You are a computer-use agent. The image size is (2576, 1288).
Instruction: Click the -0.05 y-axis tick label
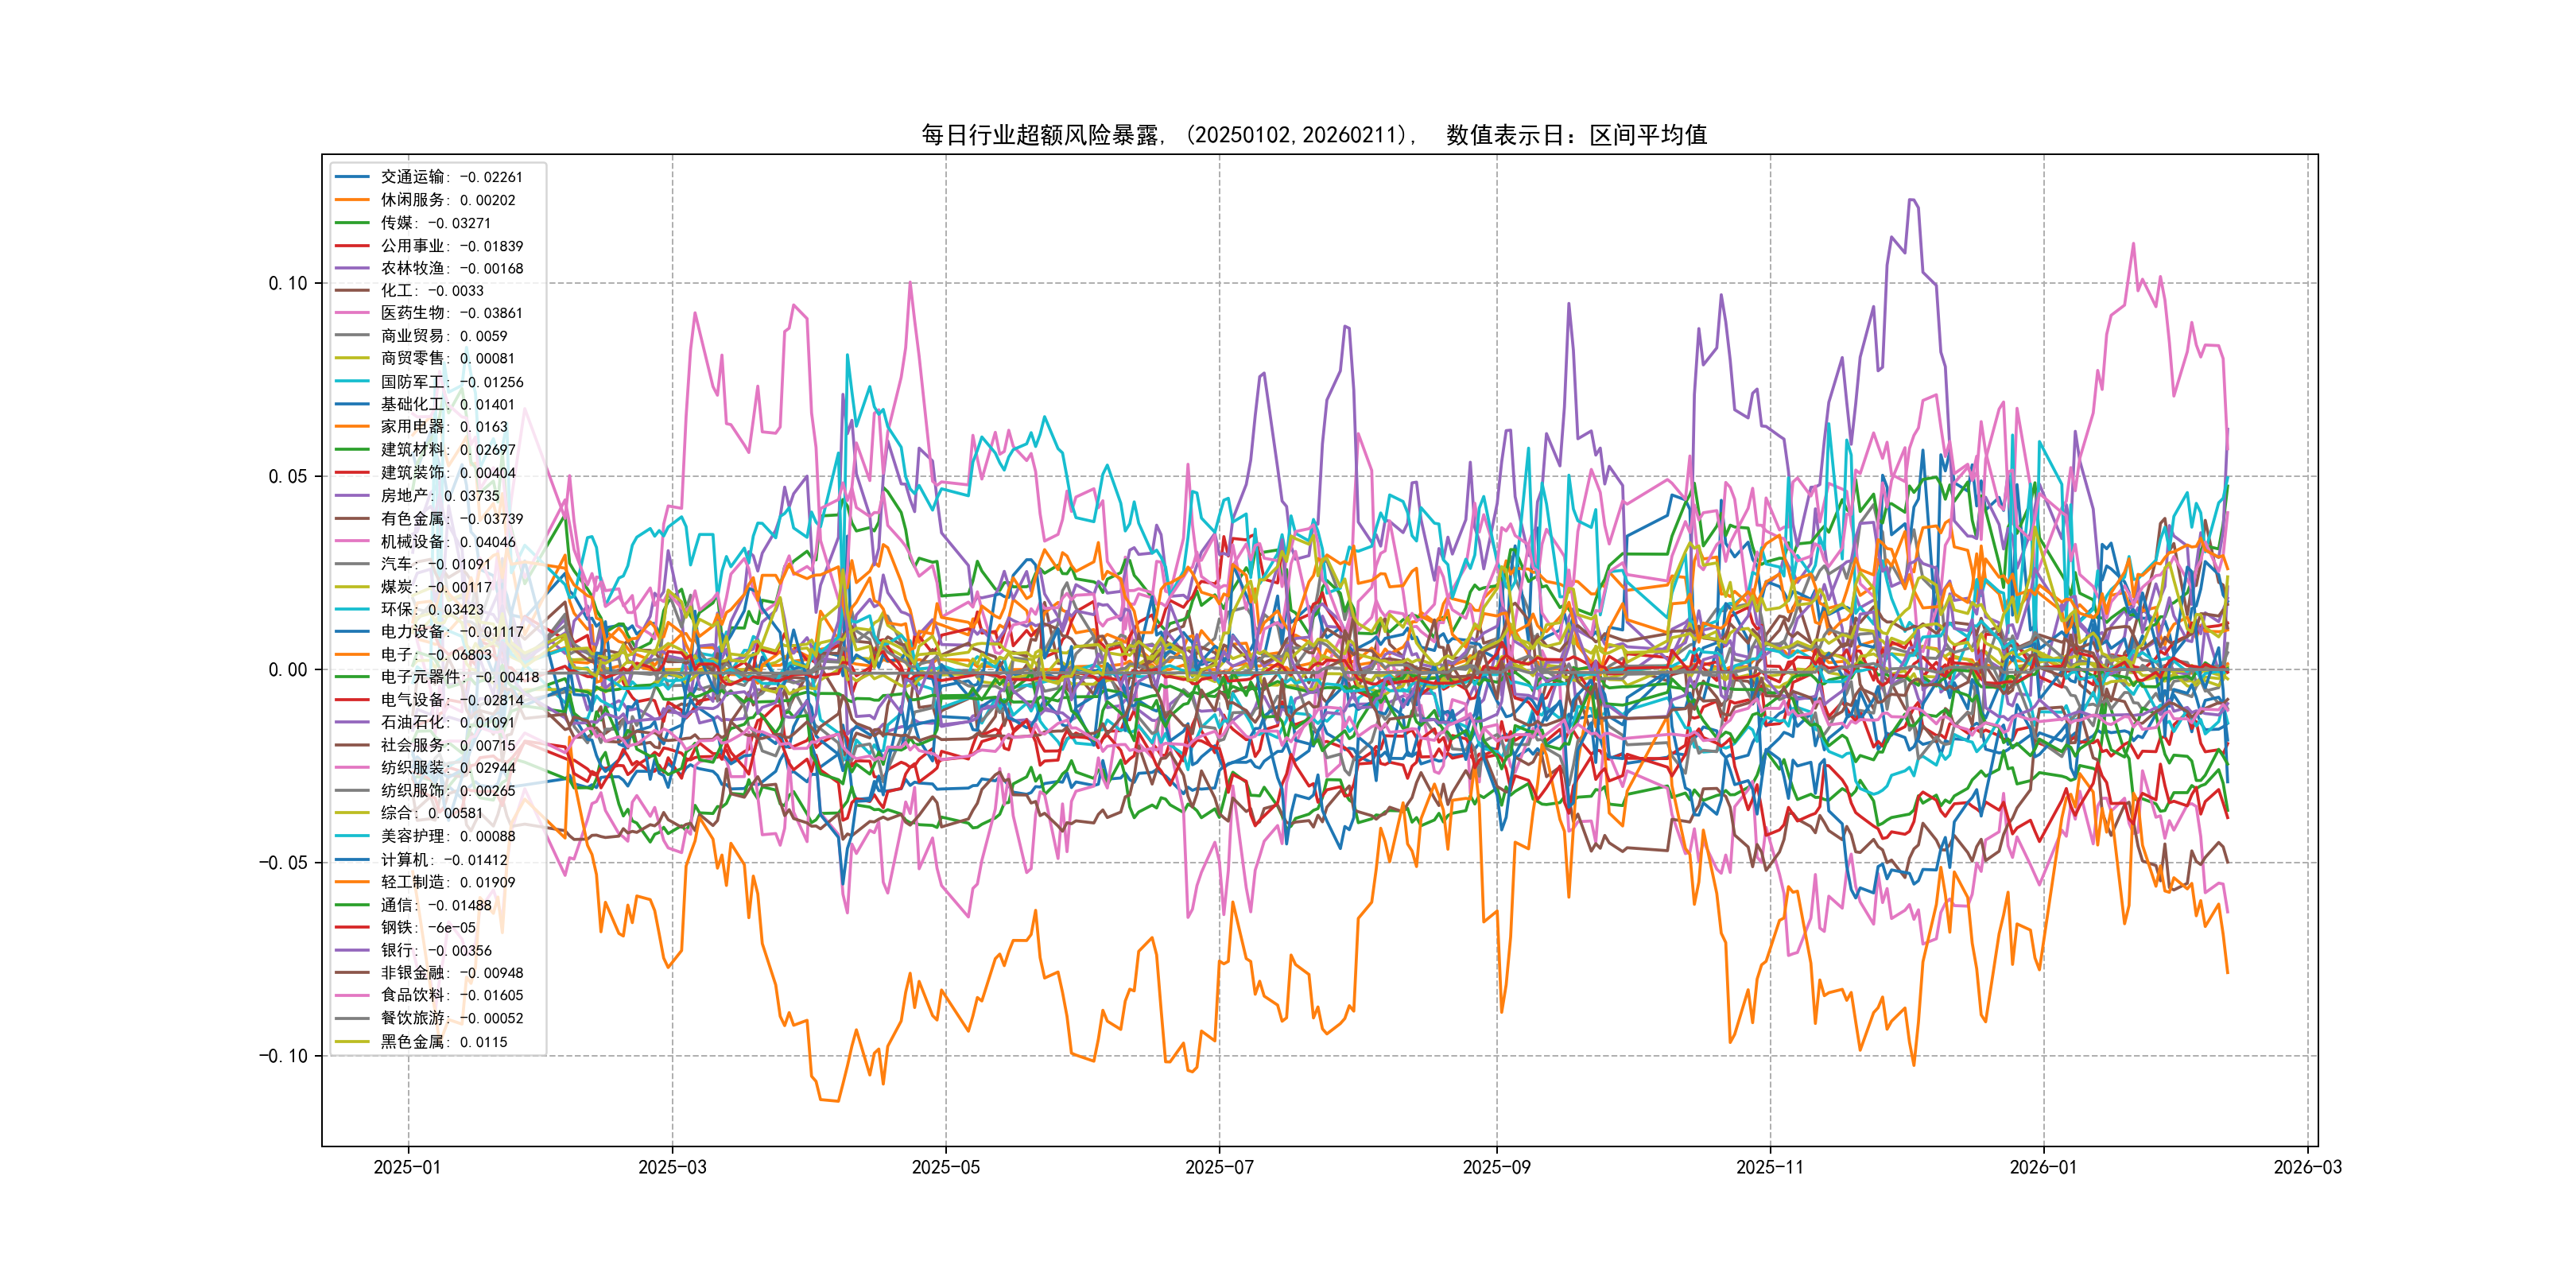283,863
